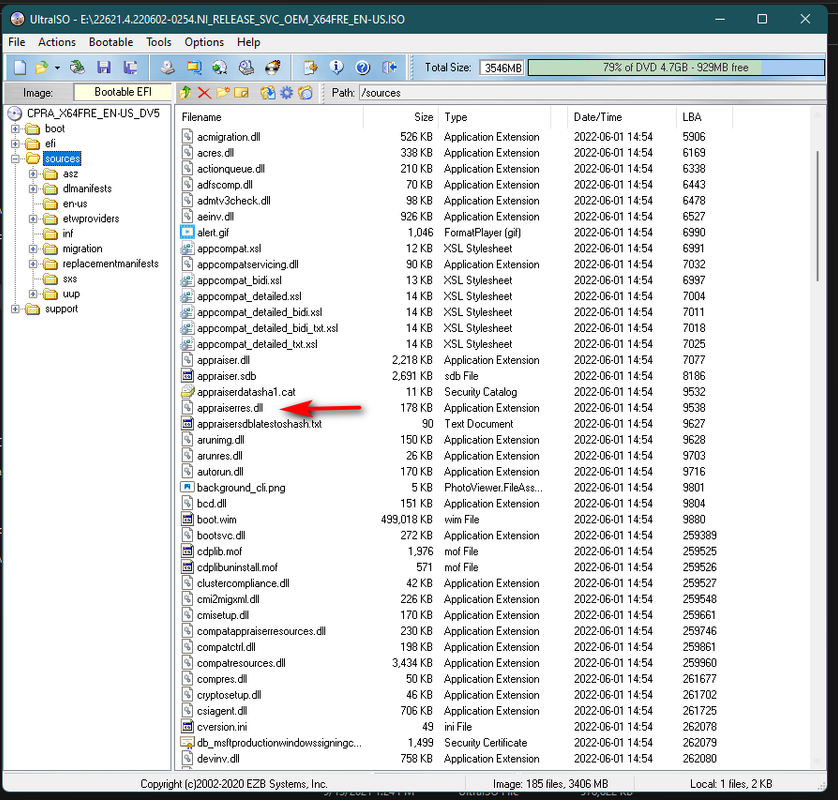The height and width of the screenshot is (800, 838).
Task: Expand the support folder node
Action: click(x=15, y=309)
